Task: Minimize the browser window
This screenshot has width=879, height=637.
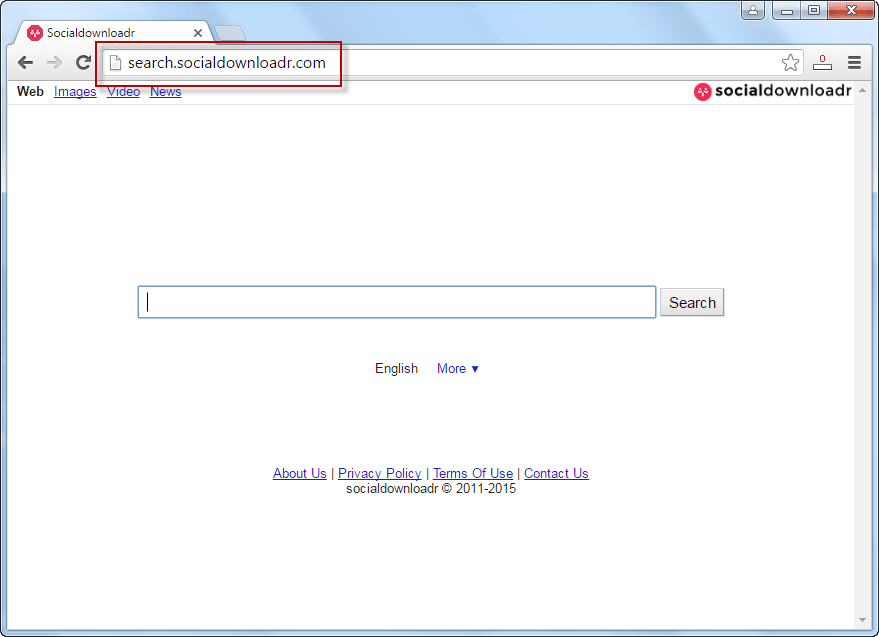Action: (786, 10)
